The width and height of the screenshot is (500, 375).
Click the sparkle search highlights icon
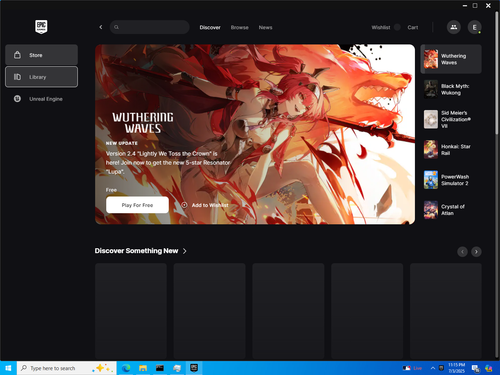[x=102, y=368]
